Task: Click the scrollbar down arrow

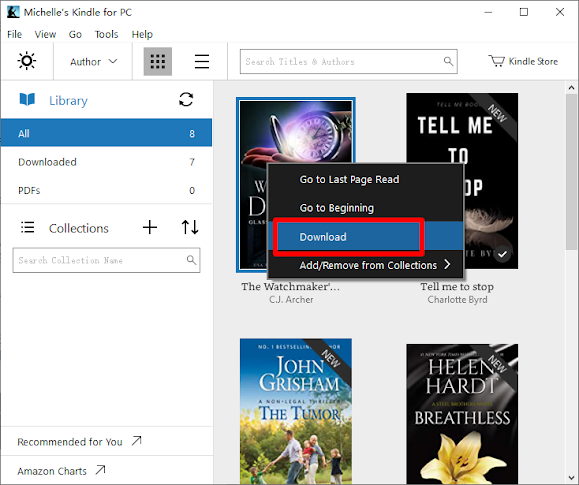Action: [x=571, y=479]
